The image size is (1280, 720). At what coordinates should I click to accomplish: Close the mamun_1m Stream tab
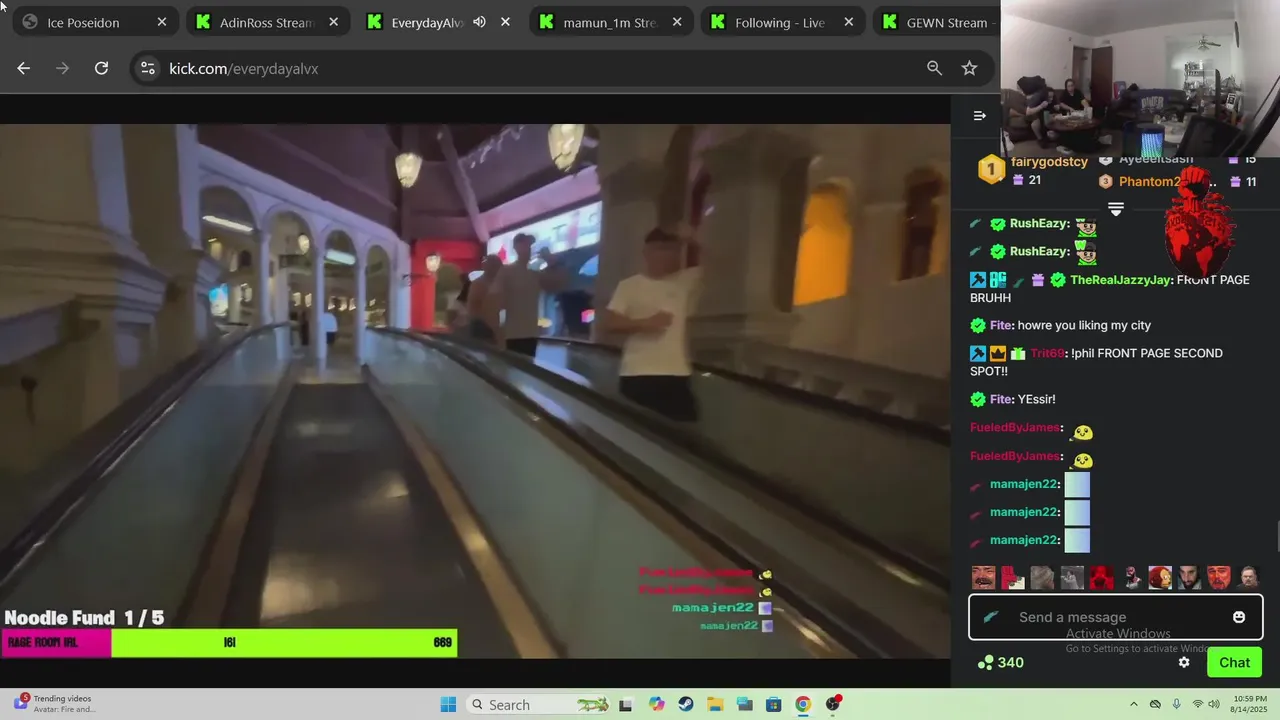(678, 22)
